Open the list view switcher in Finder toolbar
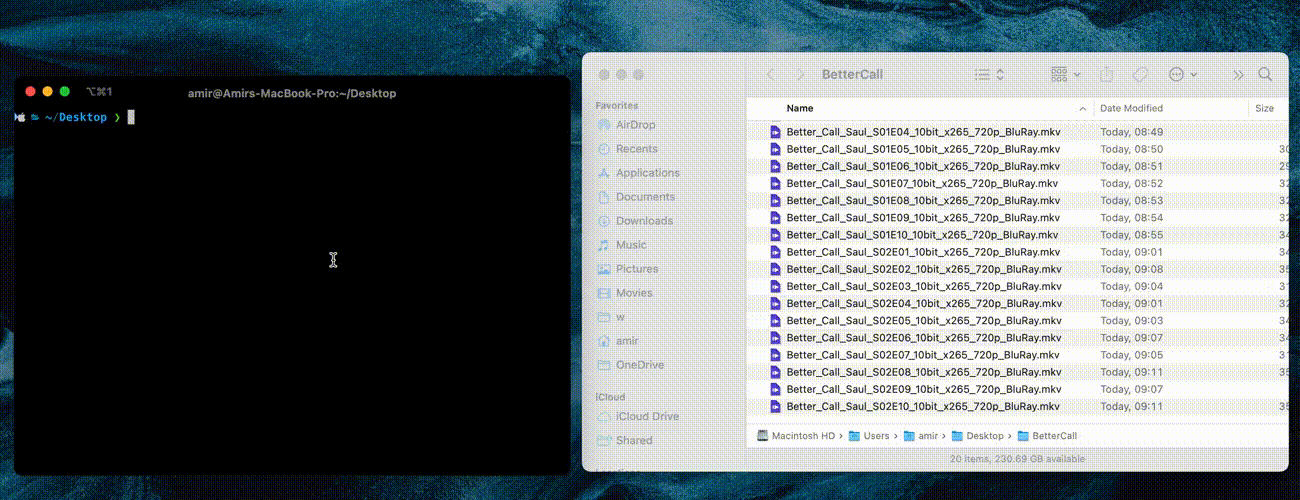1300x500 pixels. point(990,75)
